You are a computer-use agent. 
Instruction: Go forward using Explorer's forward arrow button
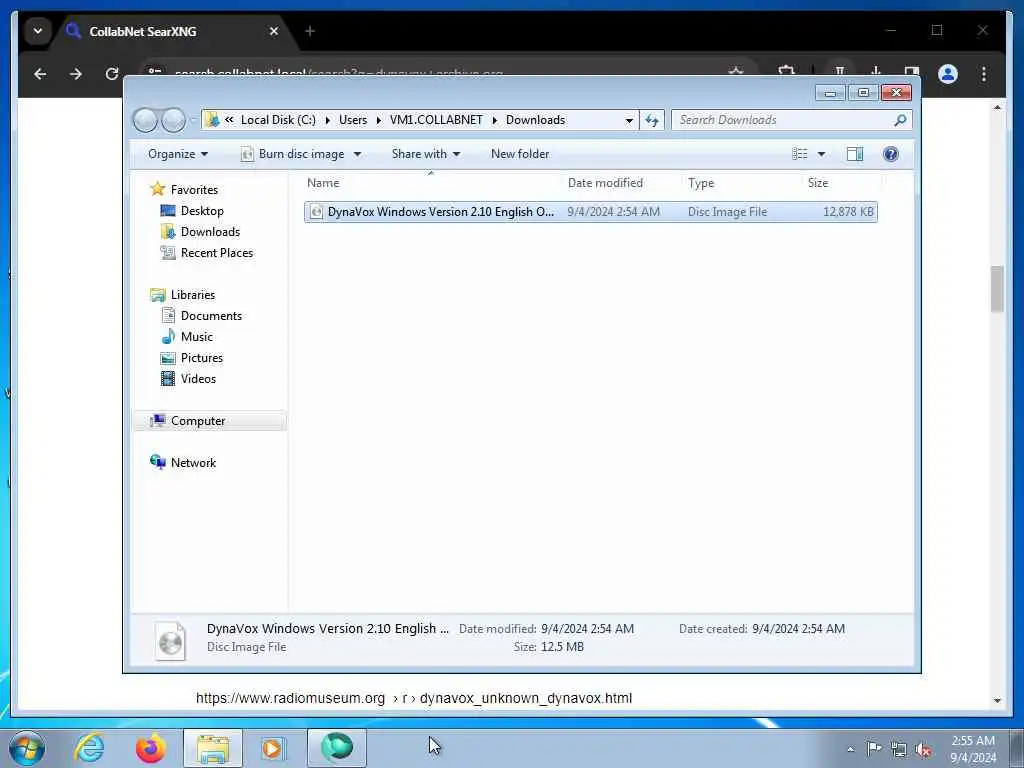(174, 120)
